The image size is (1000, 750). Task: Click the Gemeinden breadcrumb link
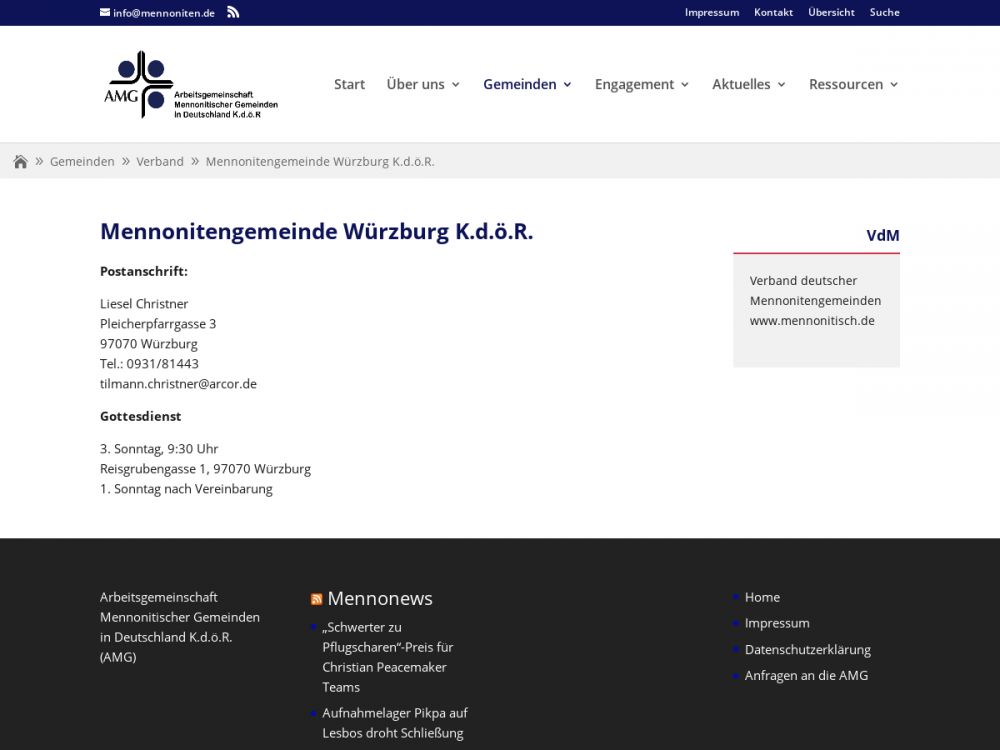click(x=82, y=162)
